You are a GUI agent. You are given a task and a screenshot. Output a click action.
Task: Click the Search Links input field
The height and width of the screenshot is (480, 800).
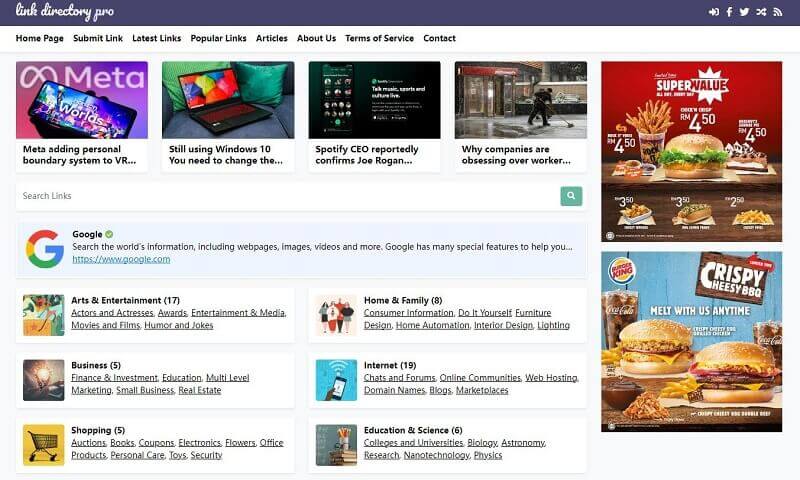coord(288,196)
